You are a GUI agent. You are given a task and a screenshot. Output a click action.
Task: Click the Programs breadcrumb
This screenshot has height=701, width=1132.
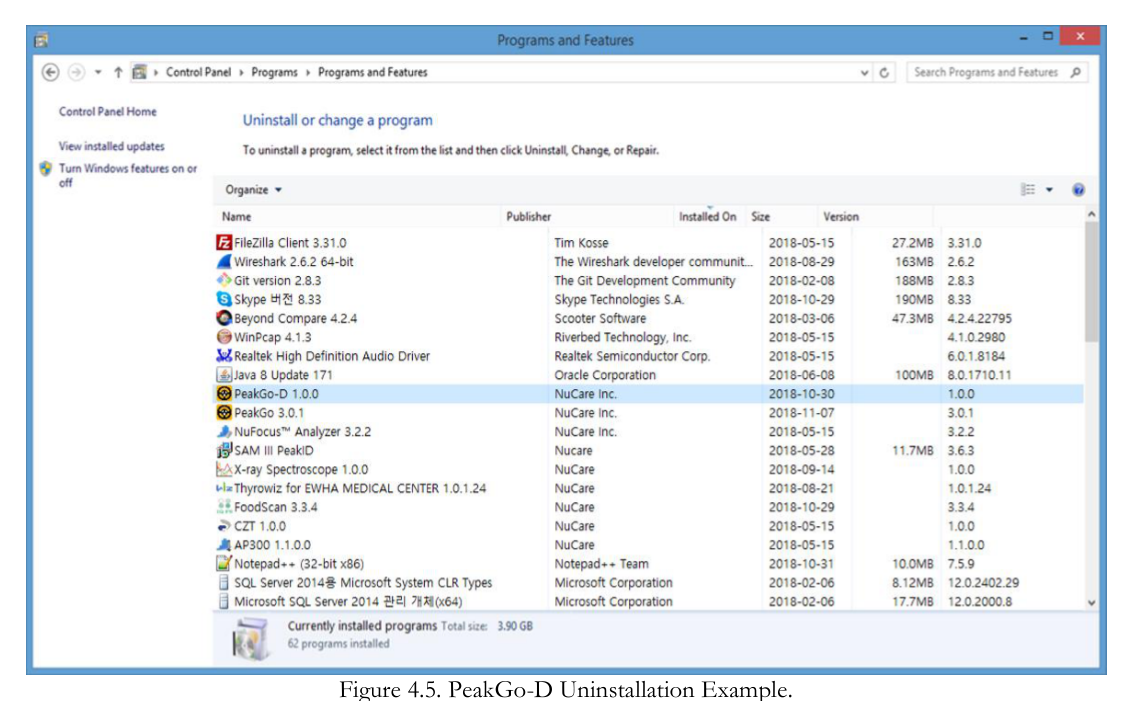coord(274,72)
